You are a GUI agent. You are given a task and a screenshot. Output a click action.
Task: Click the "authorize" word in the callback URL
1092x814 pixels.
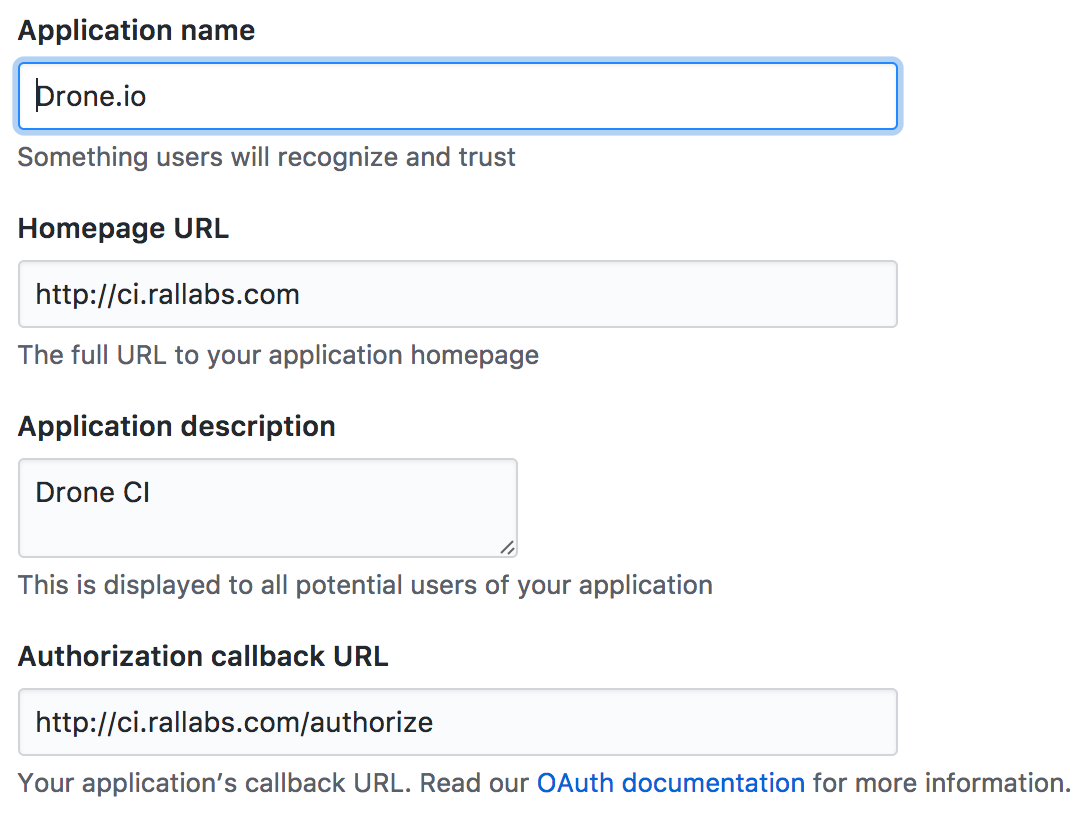click(375, 722)
